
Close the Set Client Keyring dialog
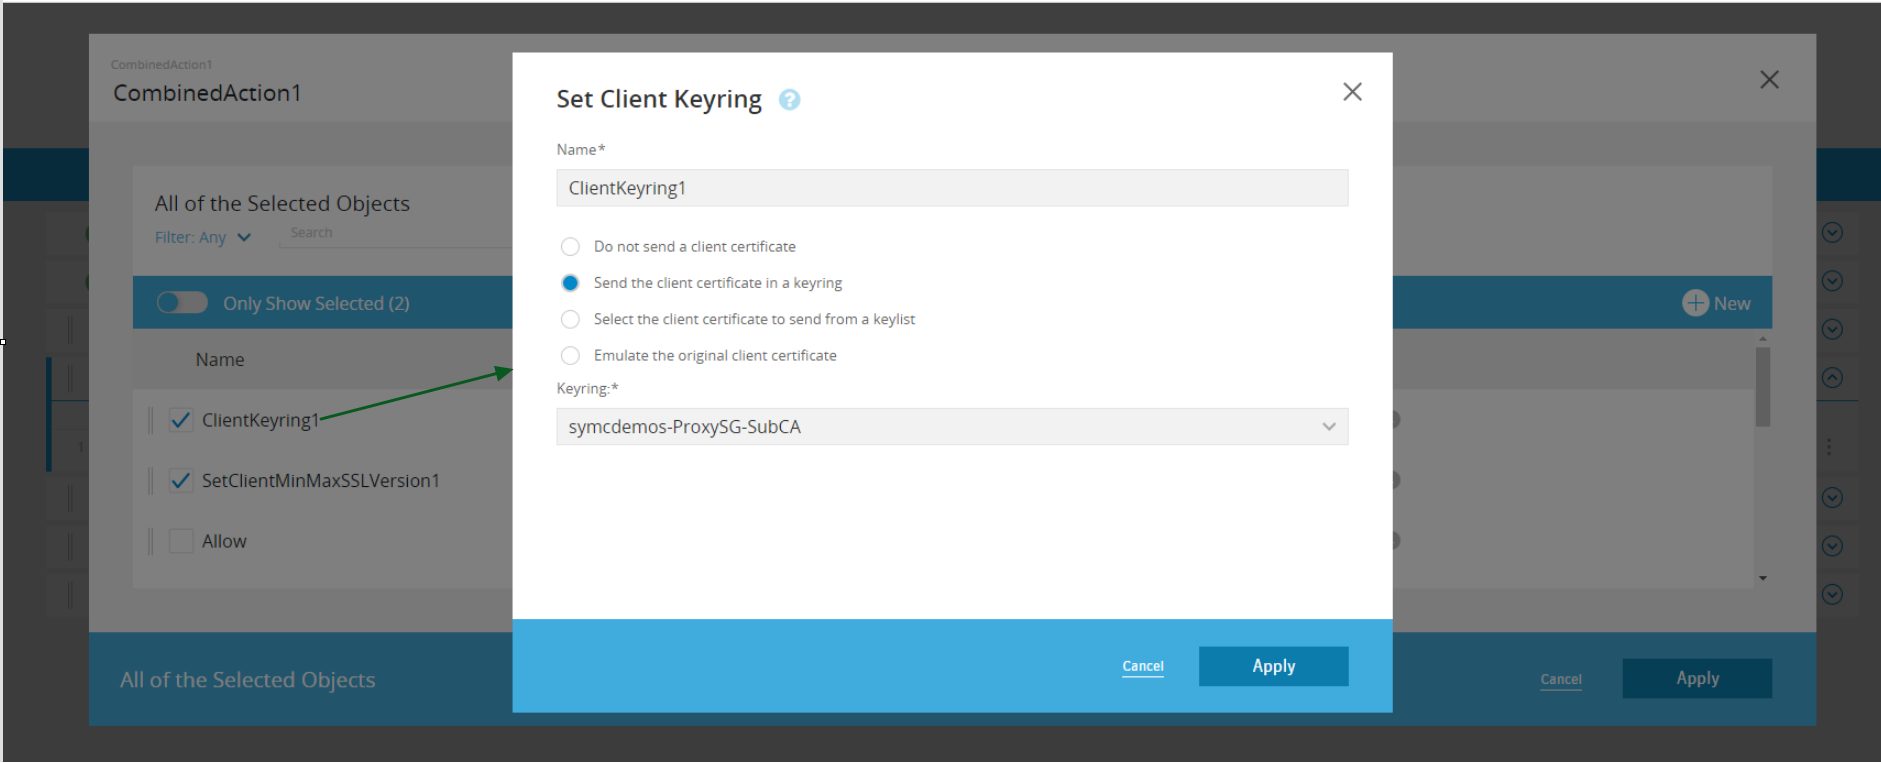(1352, 92)
